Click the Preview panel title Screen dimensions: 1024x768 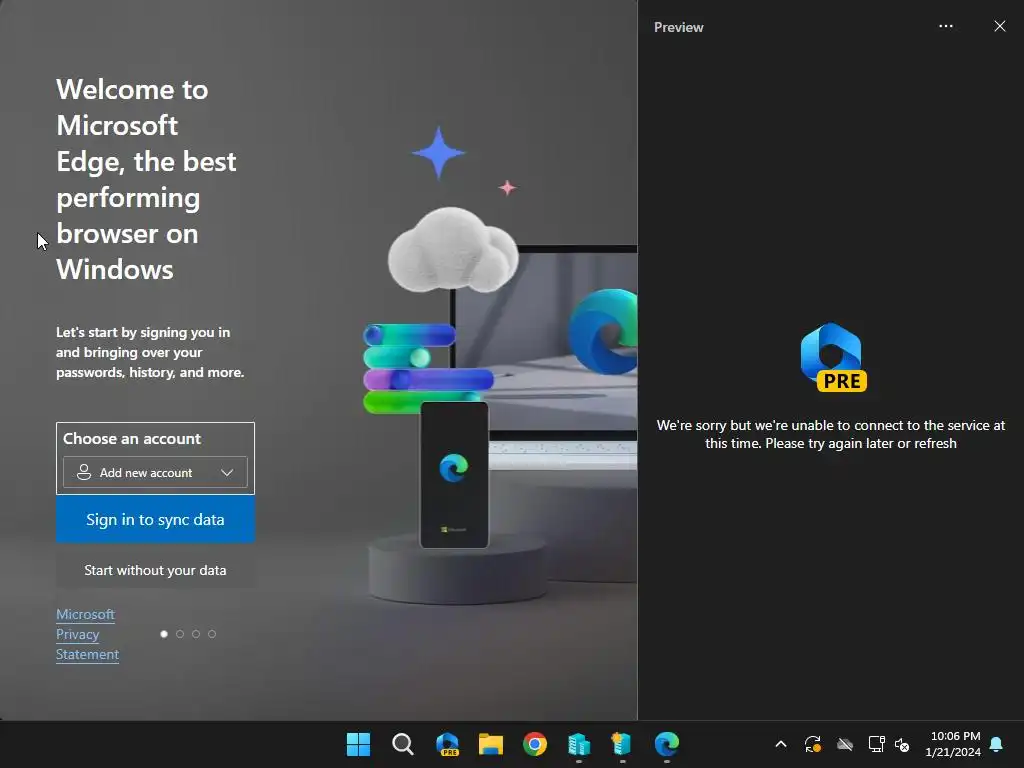pos(679,27)
